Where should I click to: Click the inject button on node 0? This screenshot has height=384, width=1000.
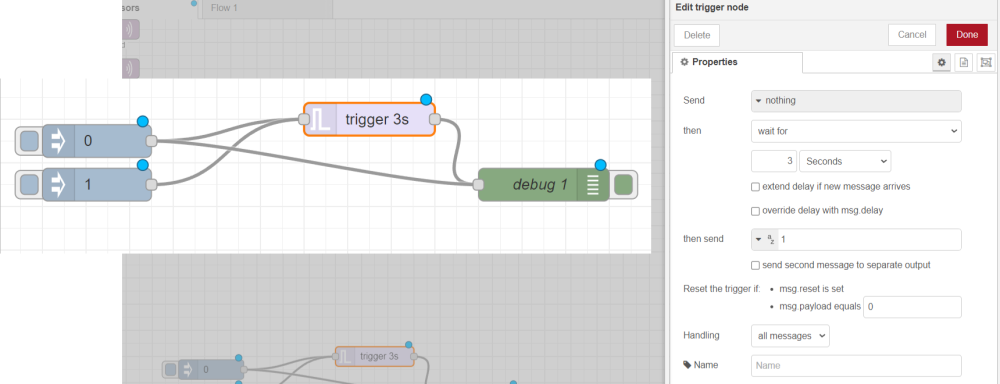click(x=29, y=141)
